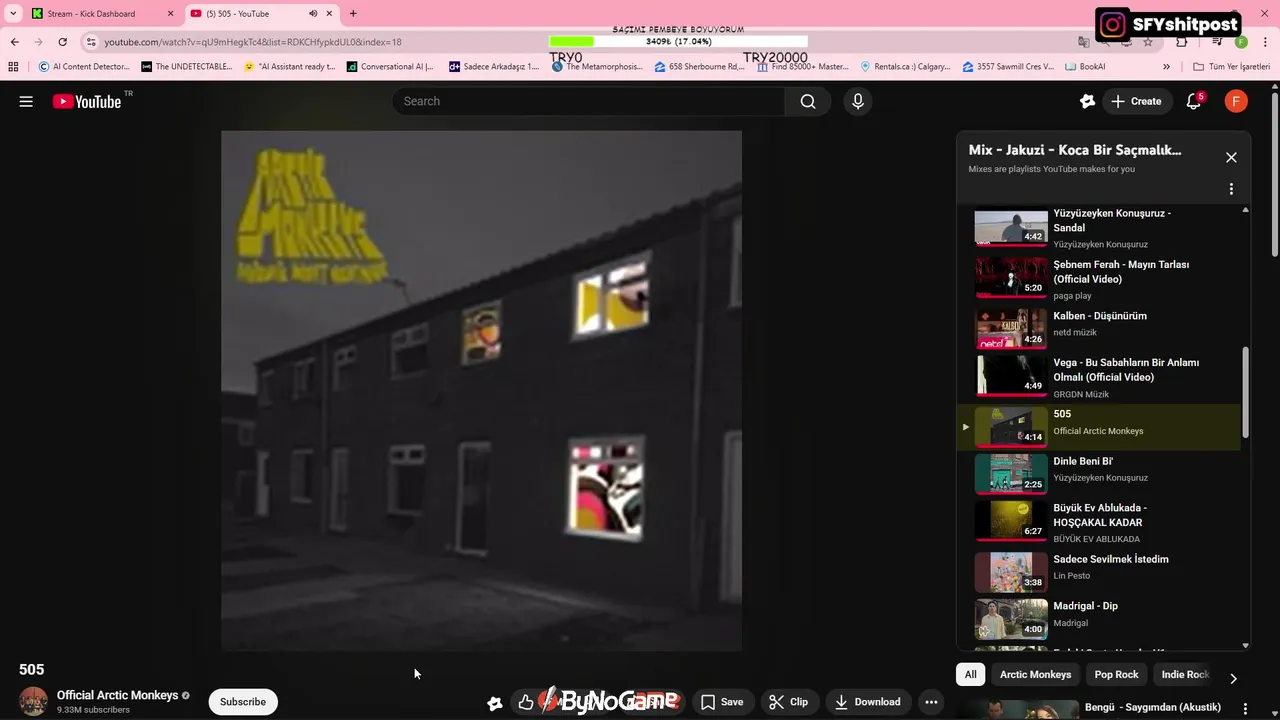The image size is (1280, 720).
Task: Open tab search dropdown arrow
Action: [x=13, y=14]
